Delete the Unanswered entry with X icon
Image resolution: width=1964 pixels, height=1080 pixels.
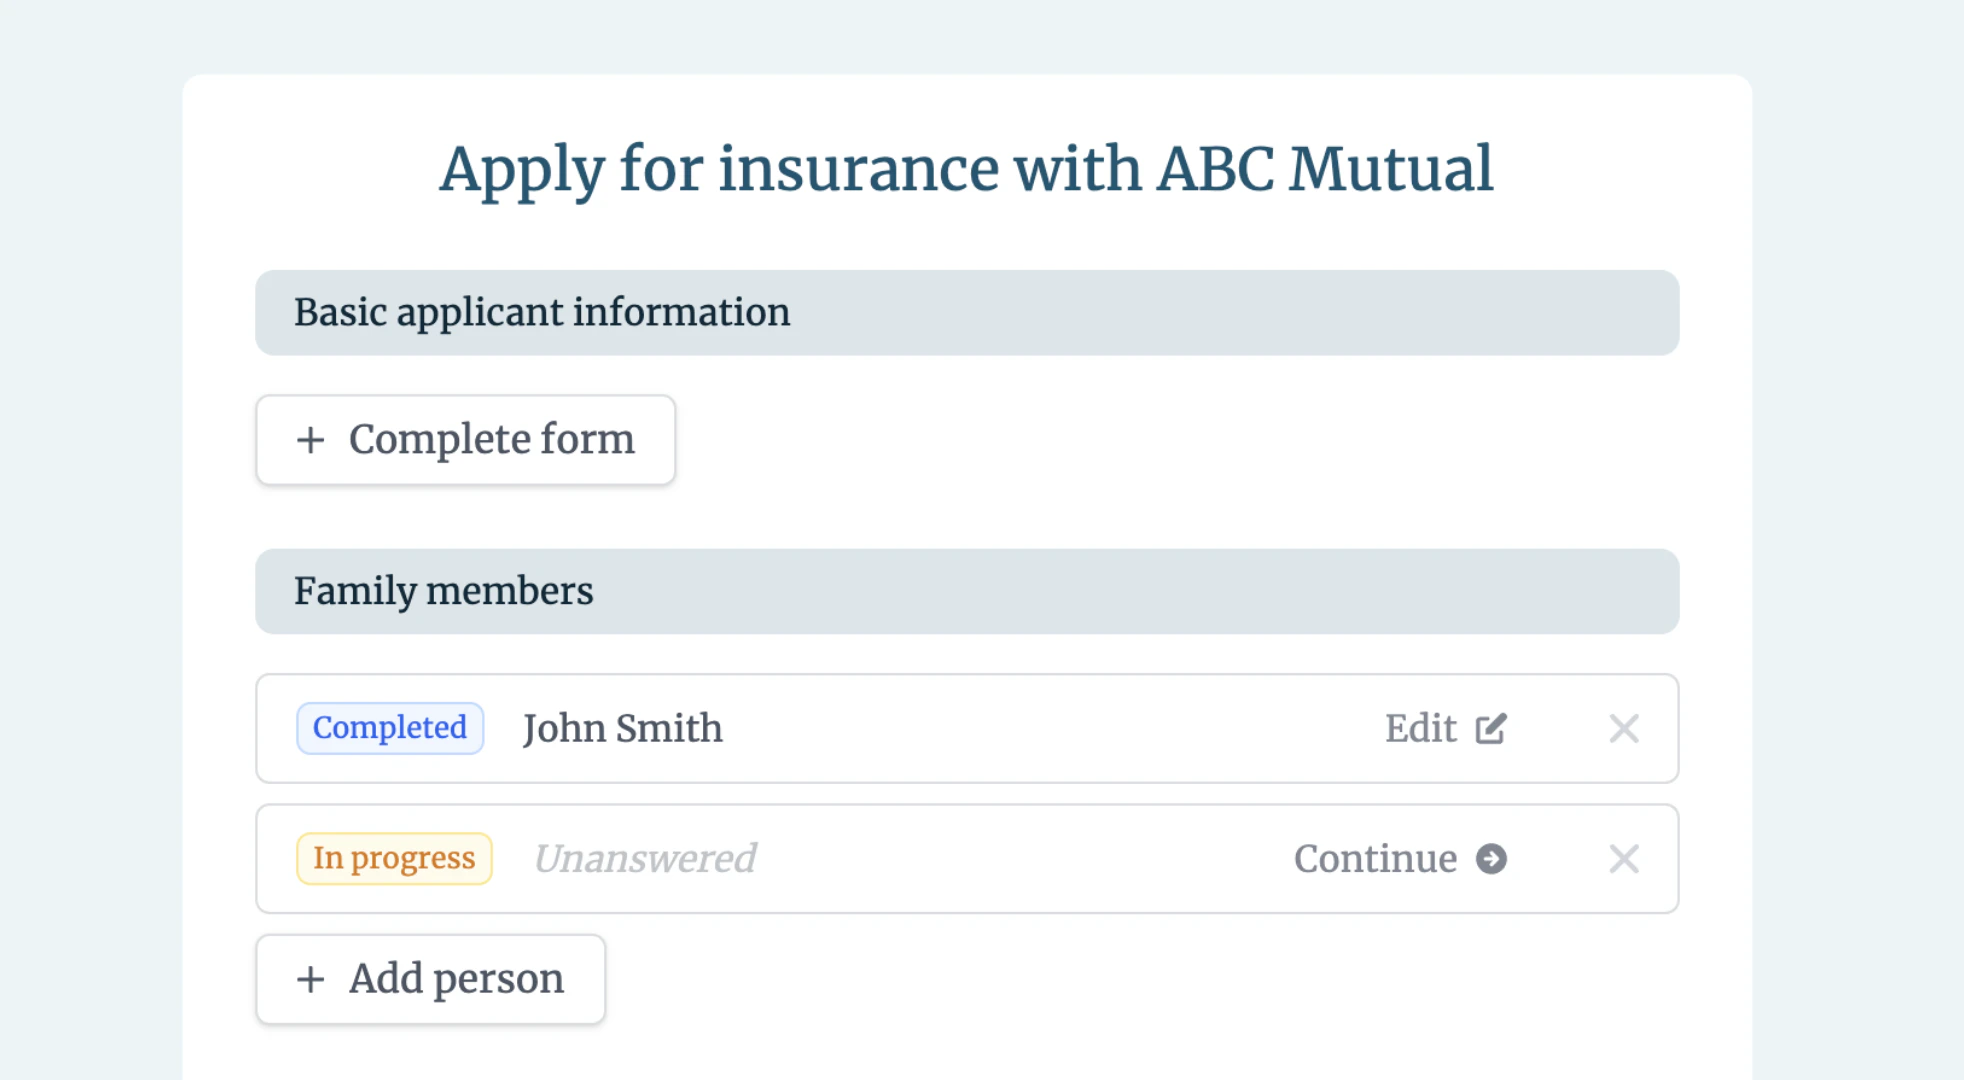1623,859
